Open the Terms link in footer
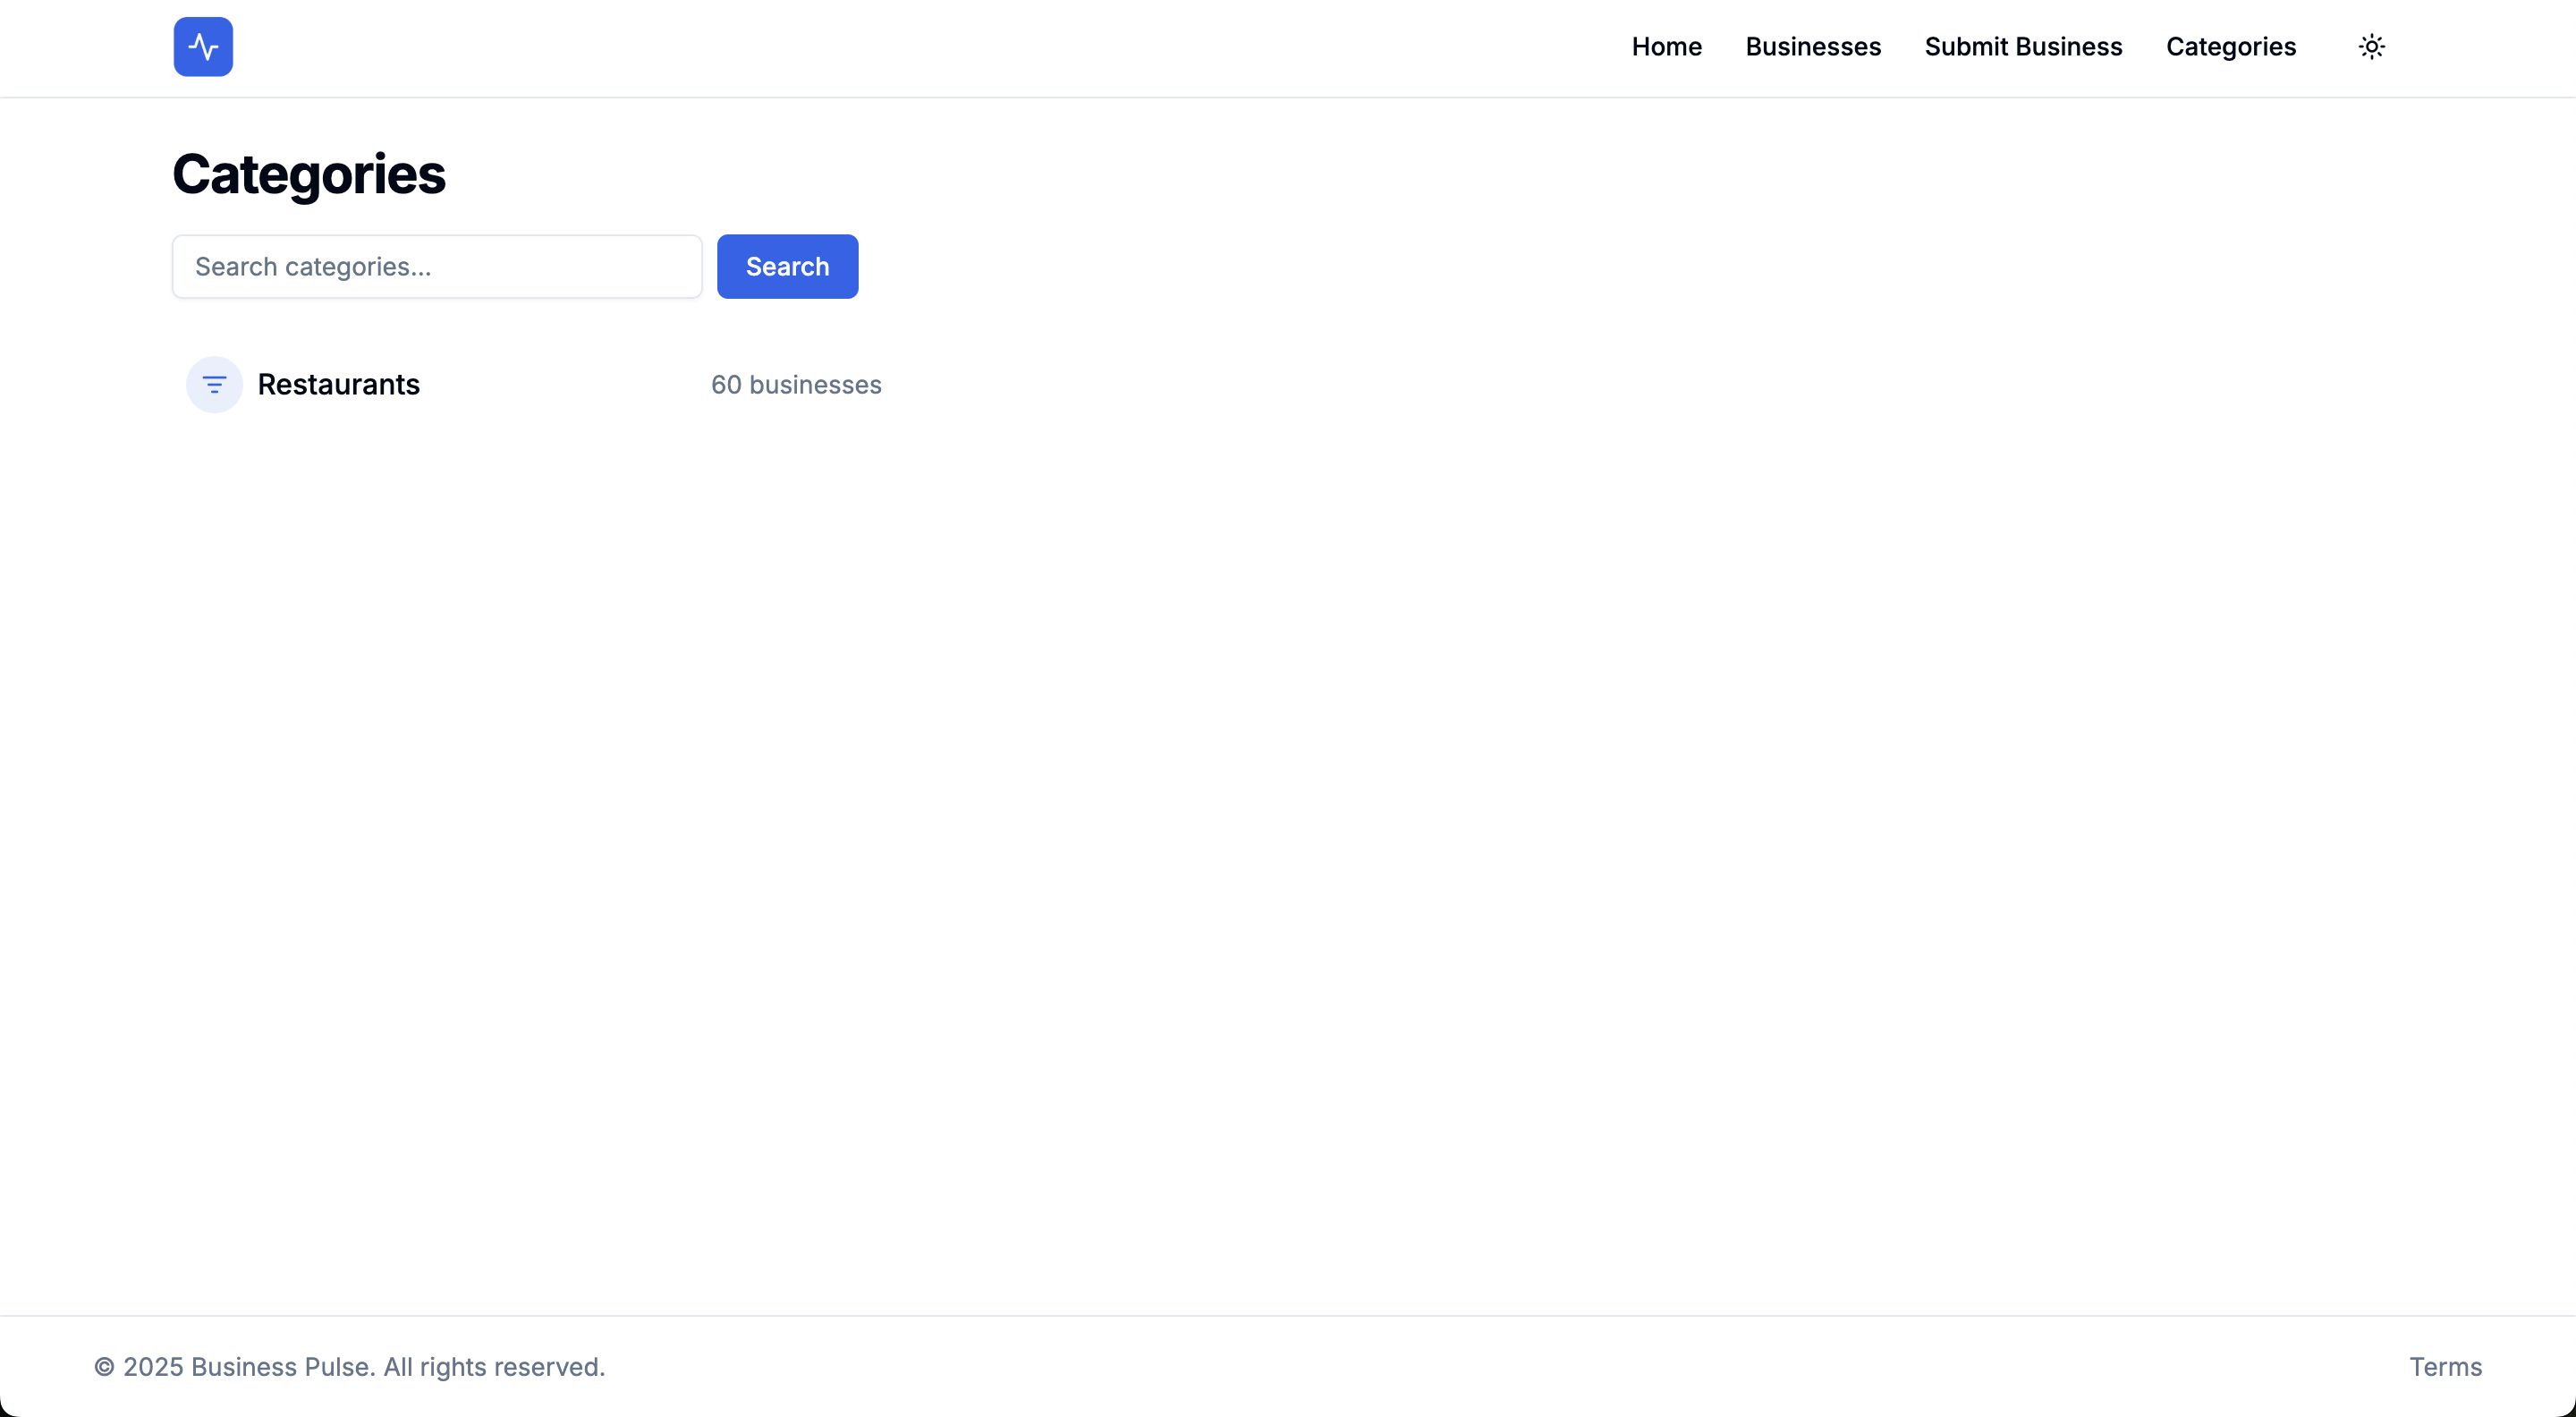Image resolution: width=2576 pixels, height=1417 pixels. (x=2445, y=1367)
